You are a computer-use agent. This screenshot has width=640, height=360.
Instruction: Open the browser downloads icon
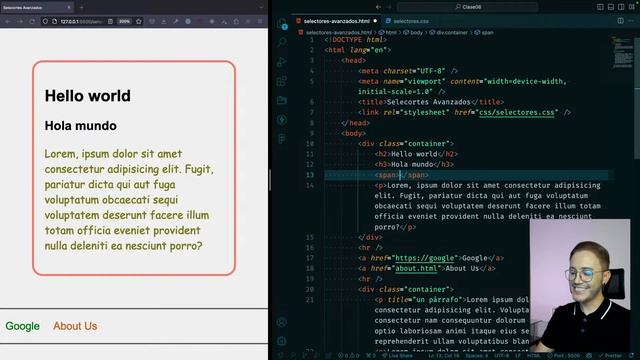pos(164,21)
